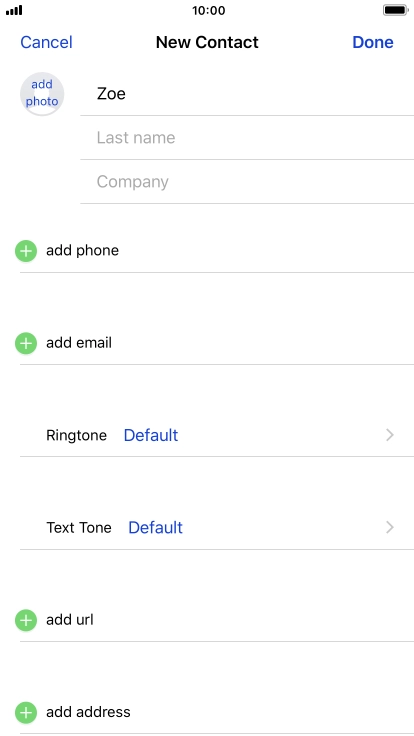This screenshot has height=736, width=414.
Task: Tap the clock time in status bar
Action: (208, 10)
